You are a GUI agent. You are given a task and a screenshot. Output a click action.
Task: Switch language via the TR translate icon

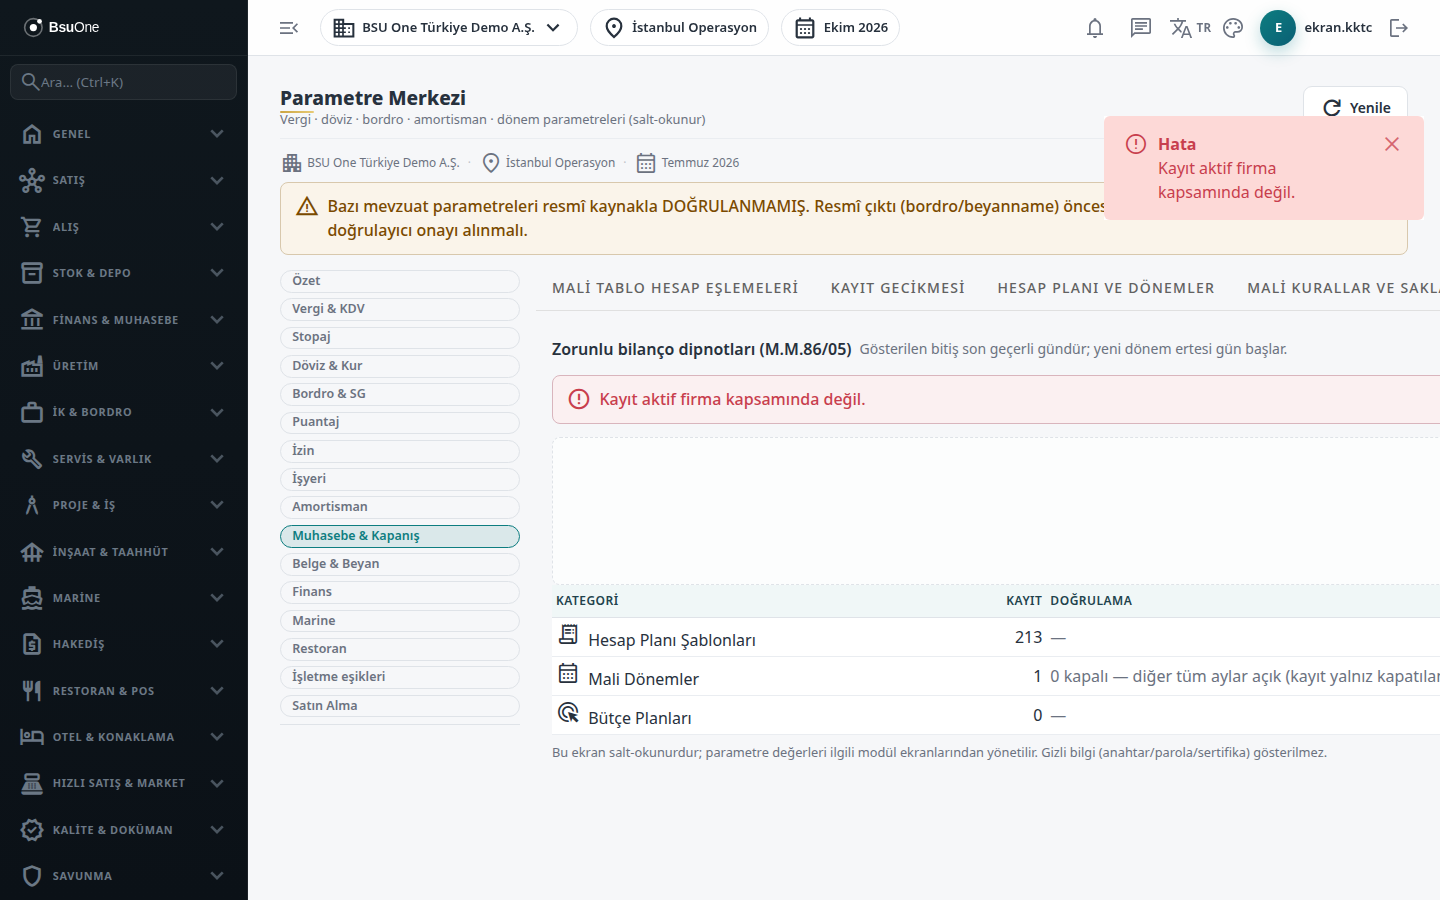point(1190,28)
